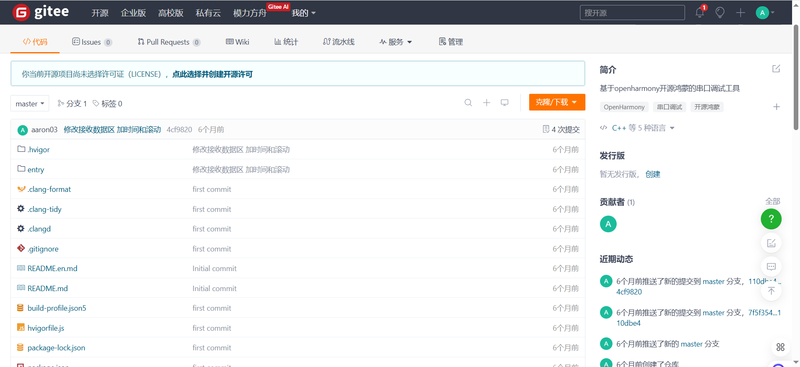Click the 串口调试 topic tag

click(669, 107)
